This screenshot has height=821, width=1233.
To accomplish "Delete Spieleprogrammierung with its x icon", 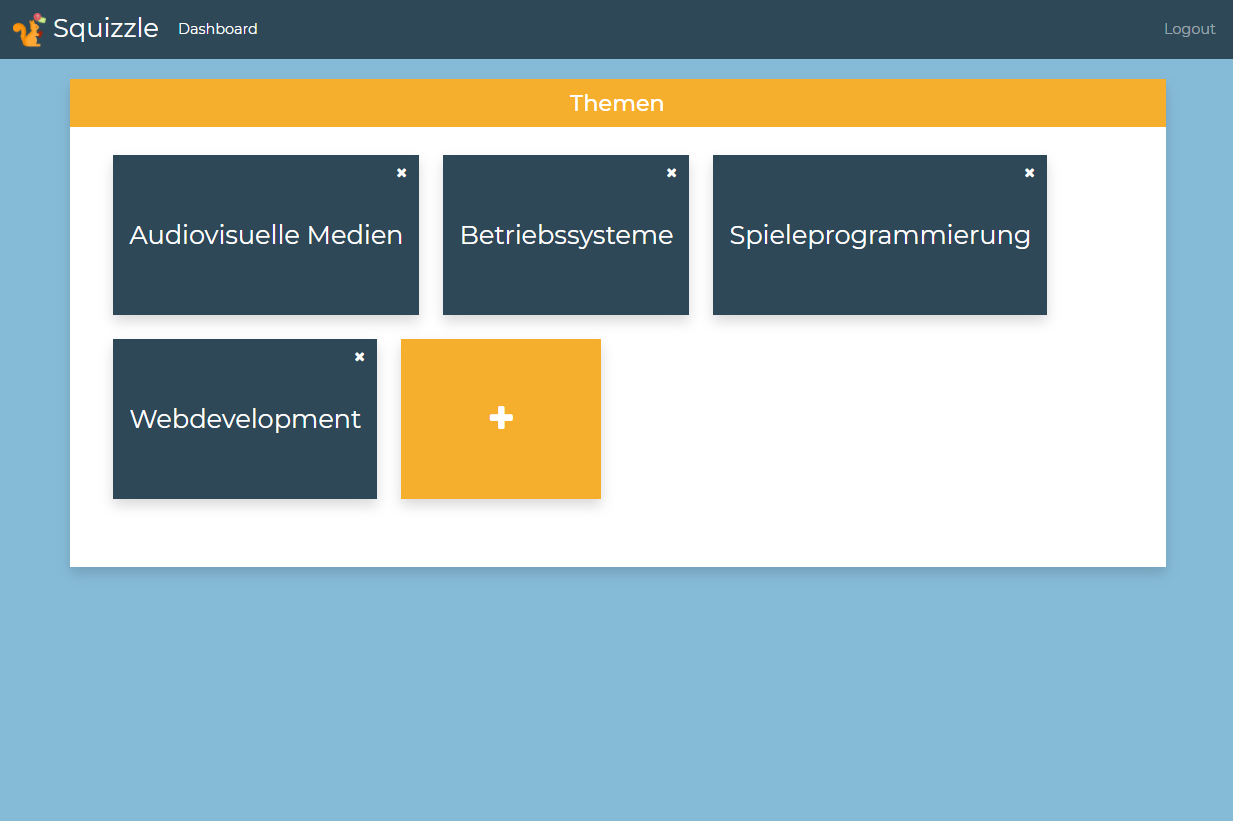I will 1030,173.
